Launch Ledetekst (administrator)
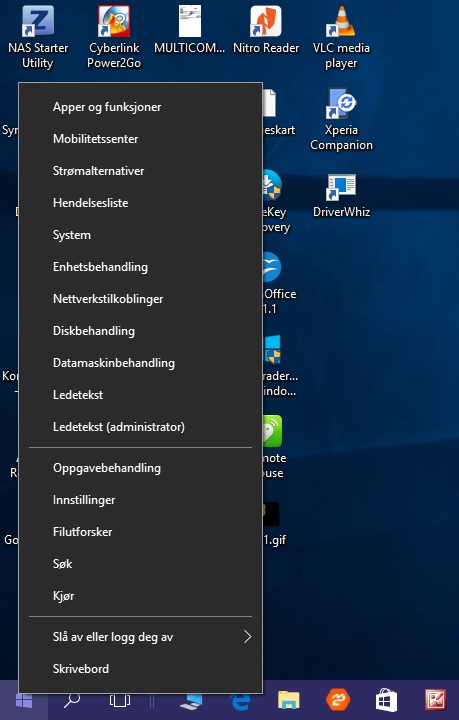Screen dimensions: 459x720 point(140,427)
